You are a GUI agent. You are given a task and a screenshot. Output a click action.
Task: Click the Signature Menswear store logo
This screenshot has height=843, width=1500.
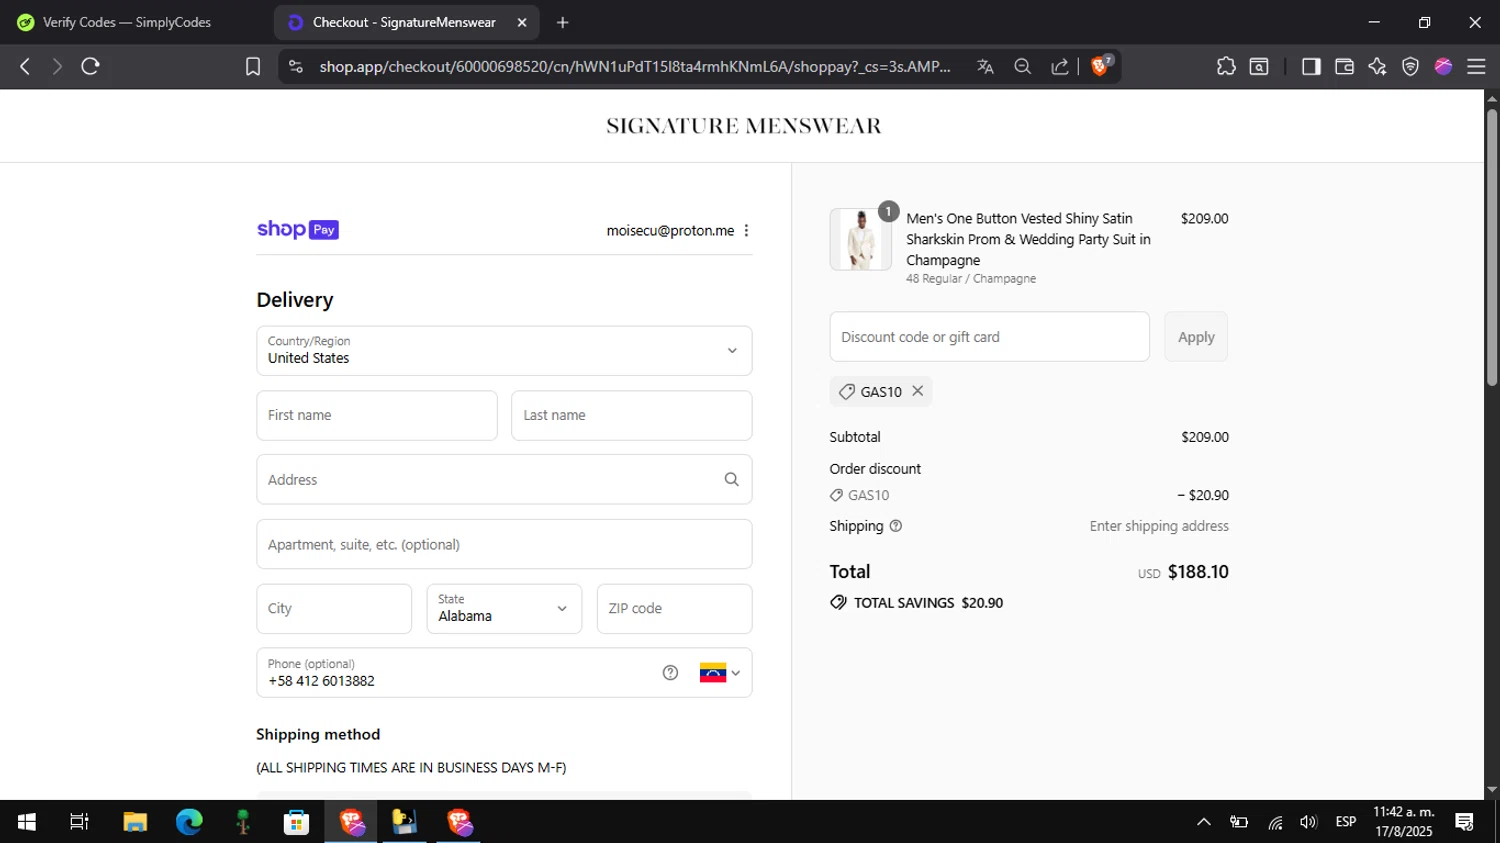[x=744, y=126]
